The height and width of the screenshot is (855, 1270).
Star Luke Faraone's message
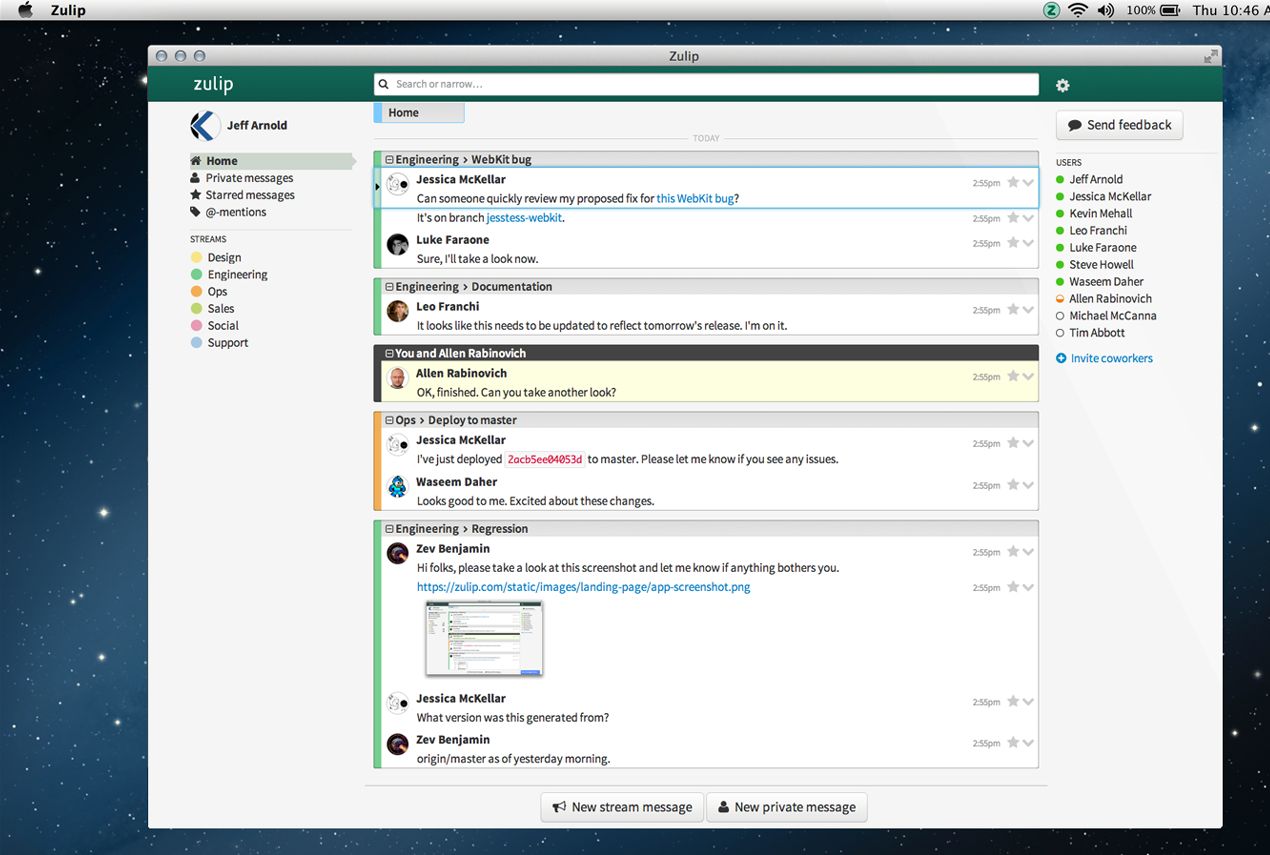pyautogui.click(x=1012, y=242)
